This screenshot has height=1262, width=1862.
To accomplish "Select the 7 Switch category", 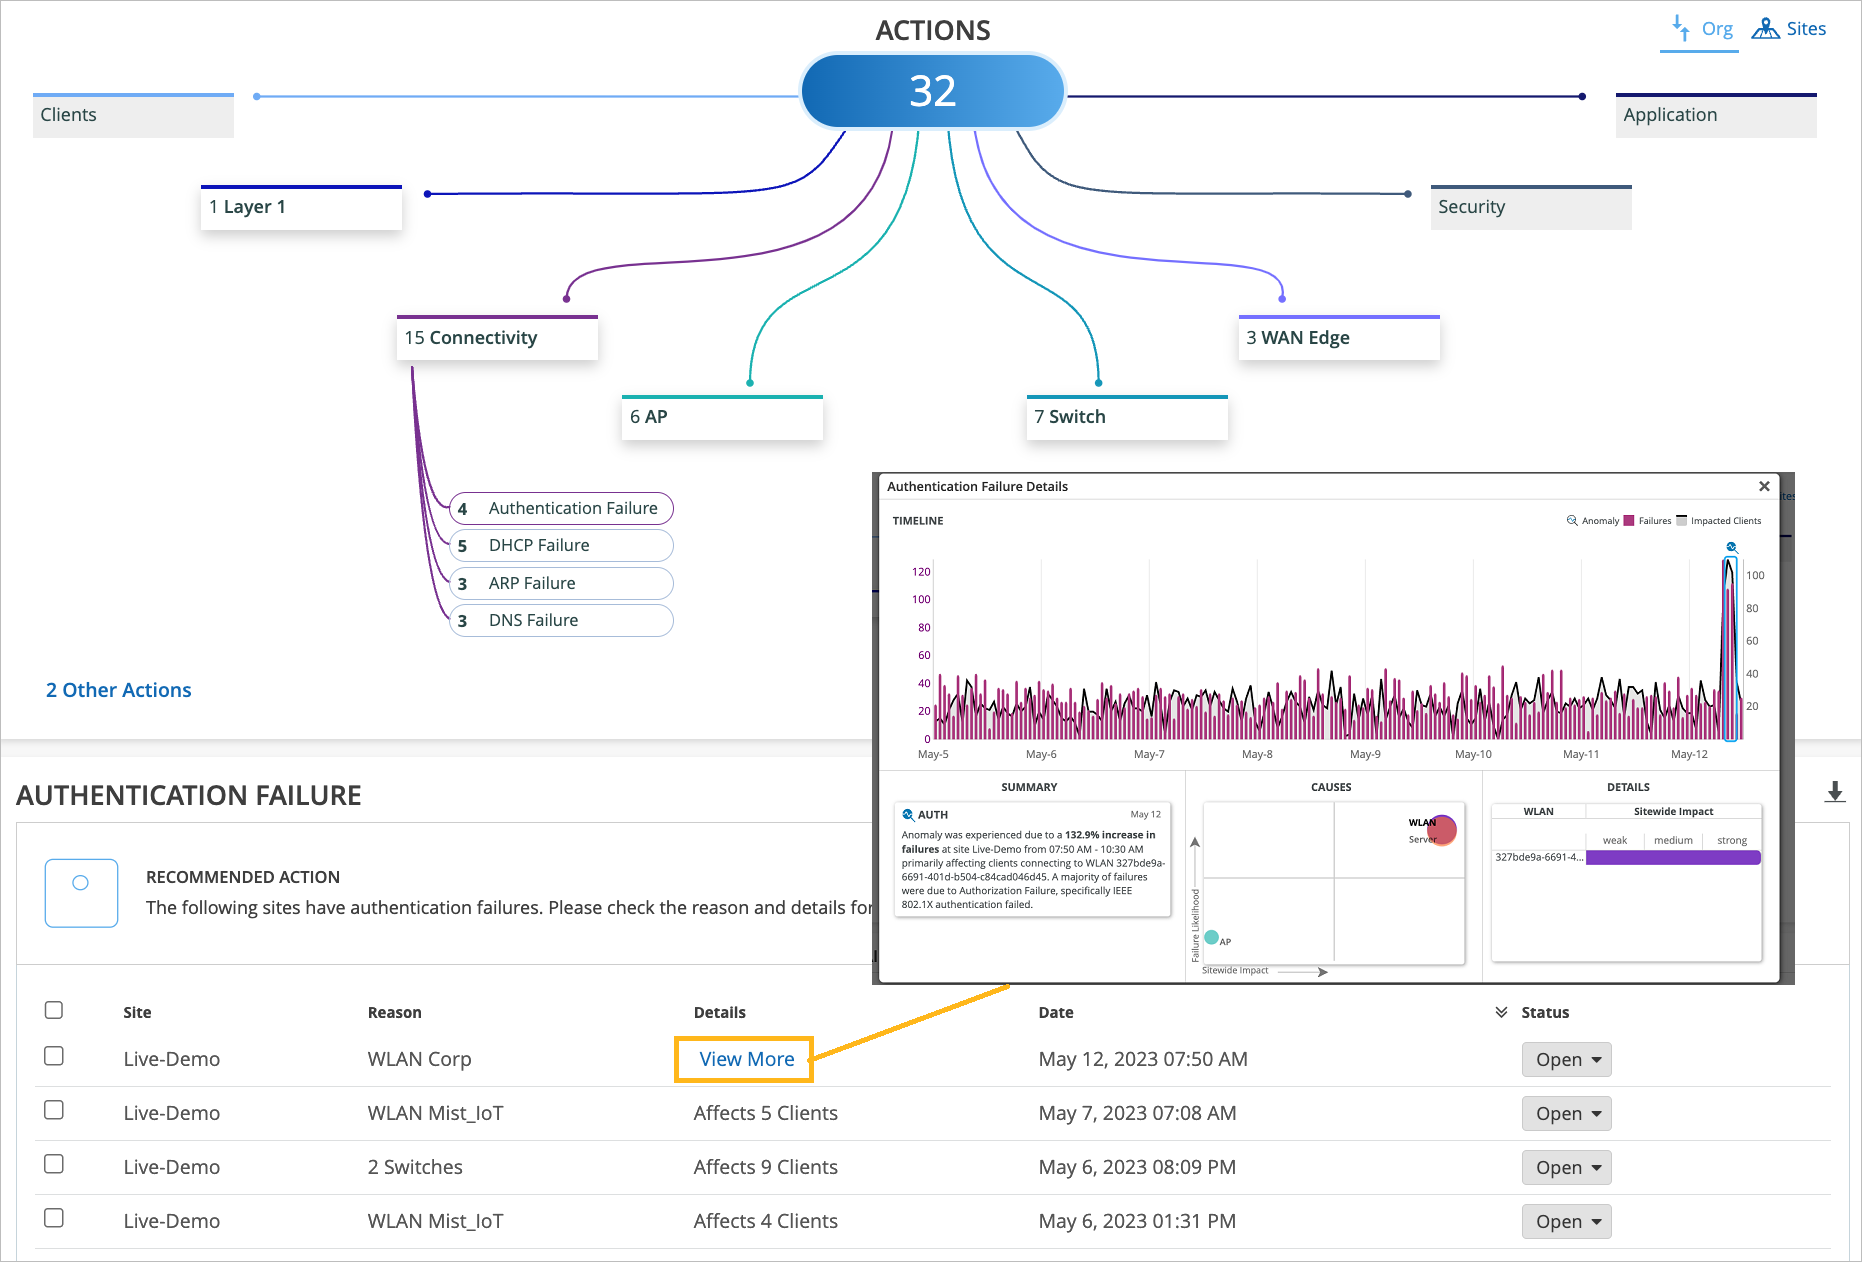I will coord(1126,418).
